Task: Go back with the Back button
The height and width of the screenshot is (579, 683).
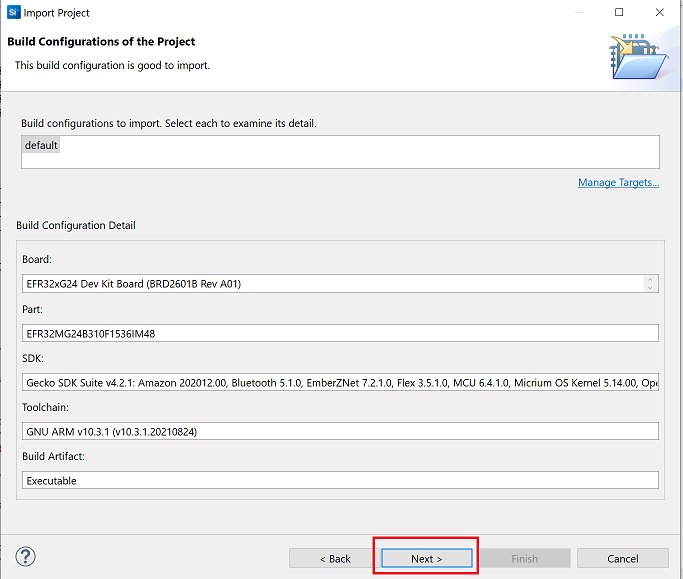Action: (335, 558)
